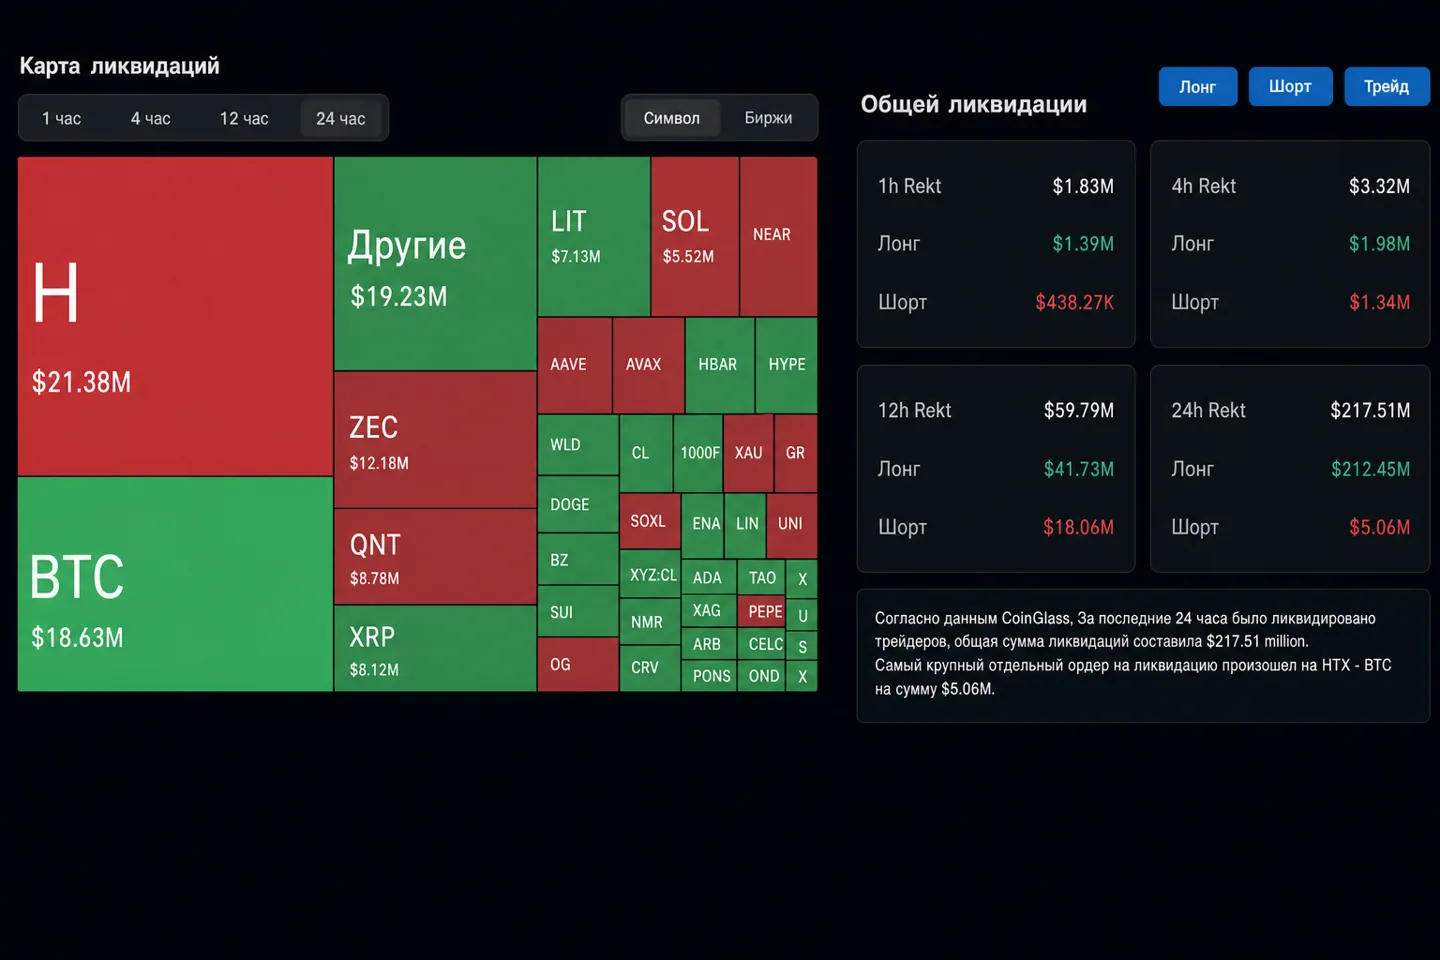Open the red SOXL tile
This screenshot has height=960, width=1440.
[x=650, y=521]
